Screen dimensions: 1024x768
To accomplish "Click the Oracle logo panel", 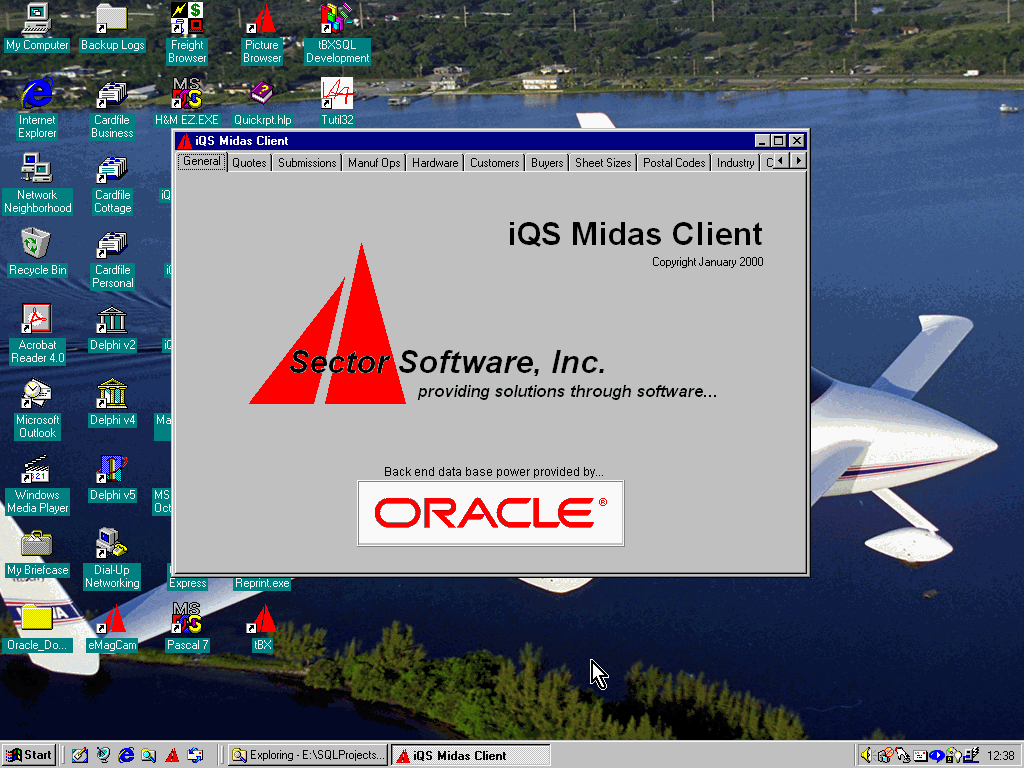I will 490,513.
